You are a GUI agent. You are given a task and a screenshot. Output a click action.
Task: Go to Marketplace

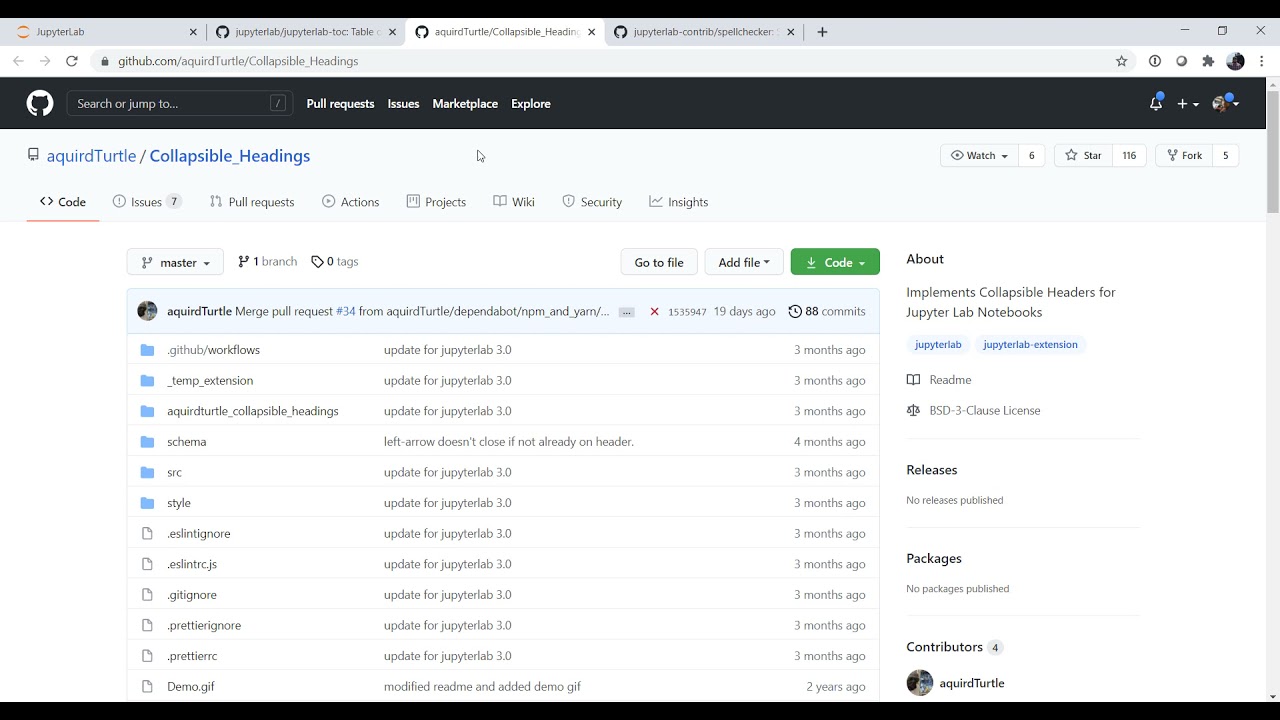[x=465, y=103]
